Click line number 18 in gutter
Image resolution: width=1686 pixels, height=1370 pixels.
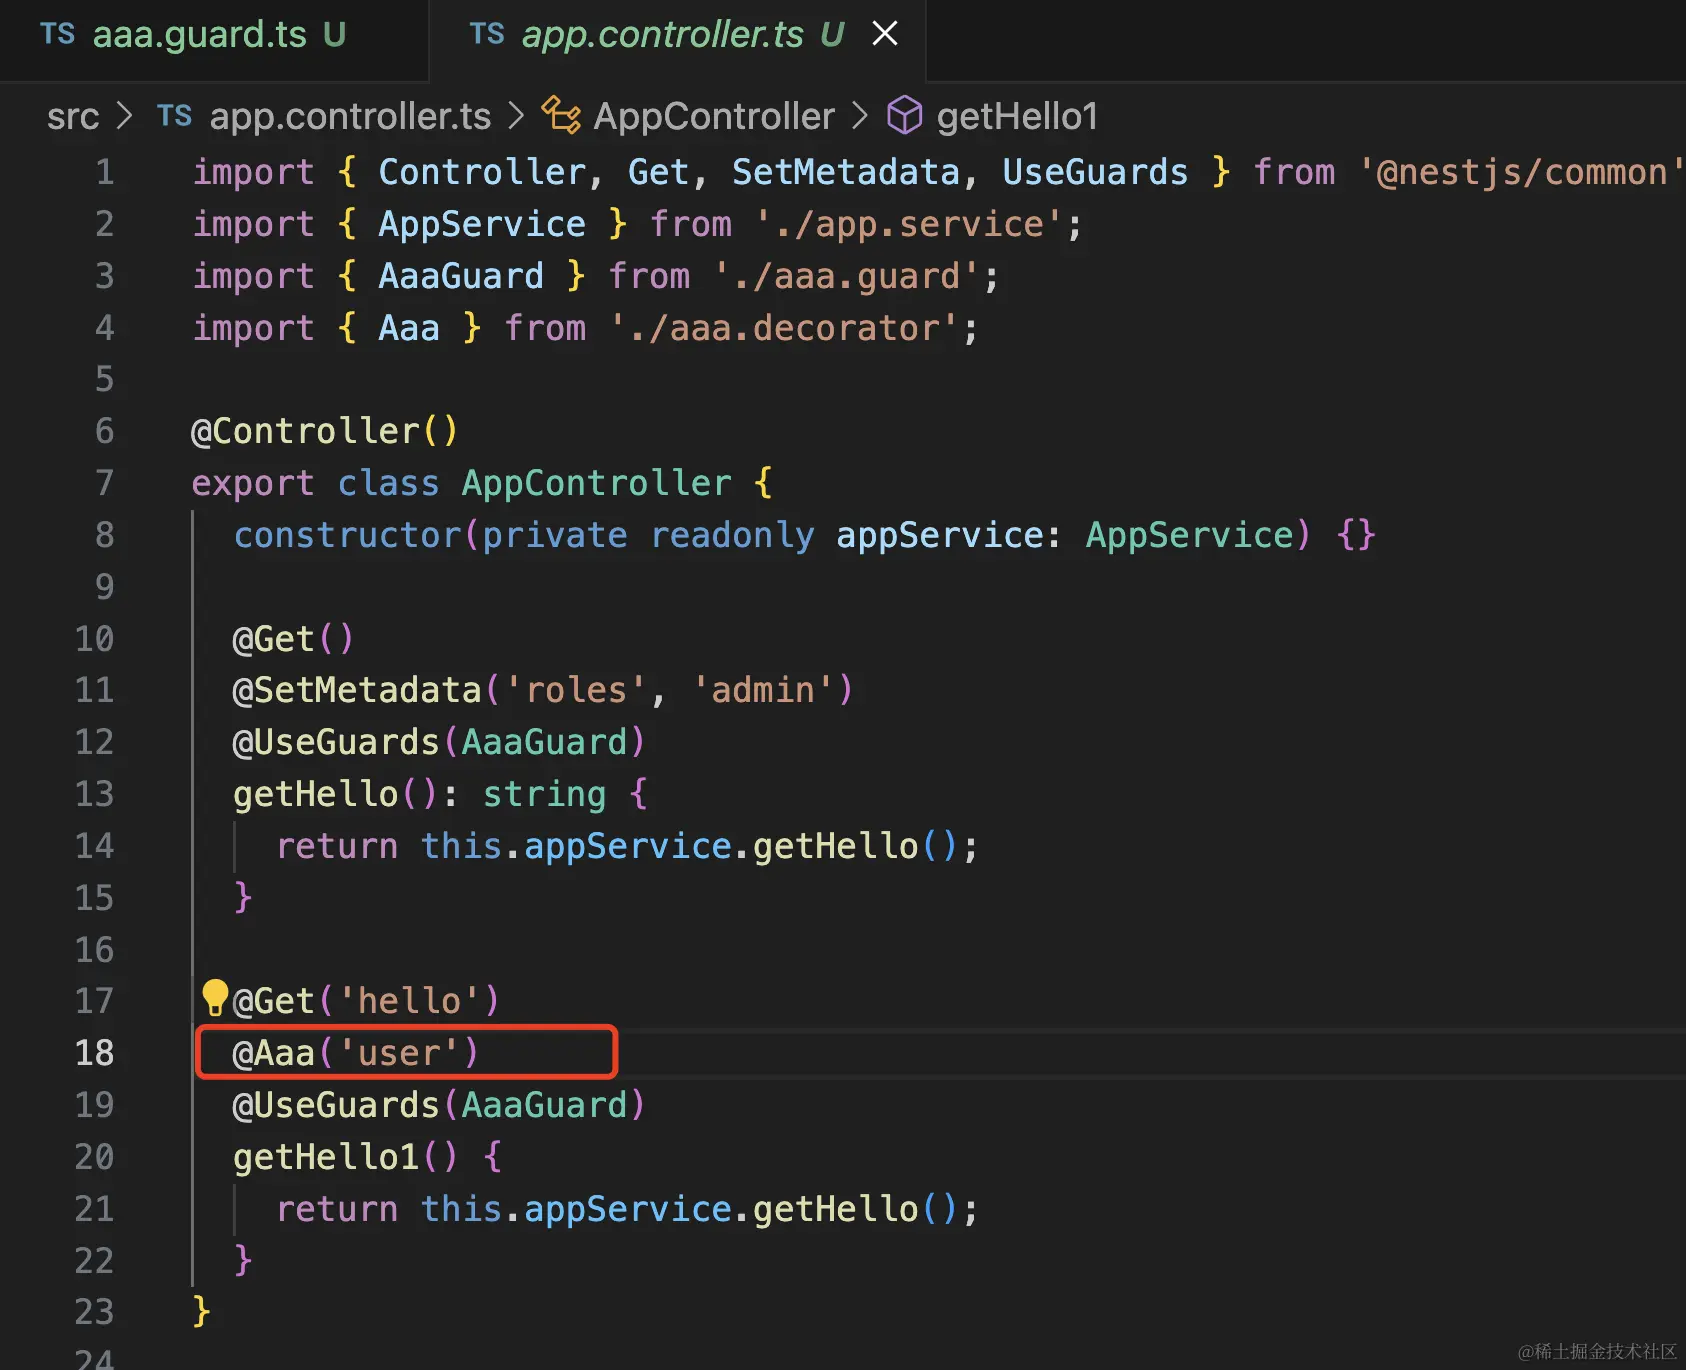[x=94, y=1053]
